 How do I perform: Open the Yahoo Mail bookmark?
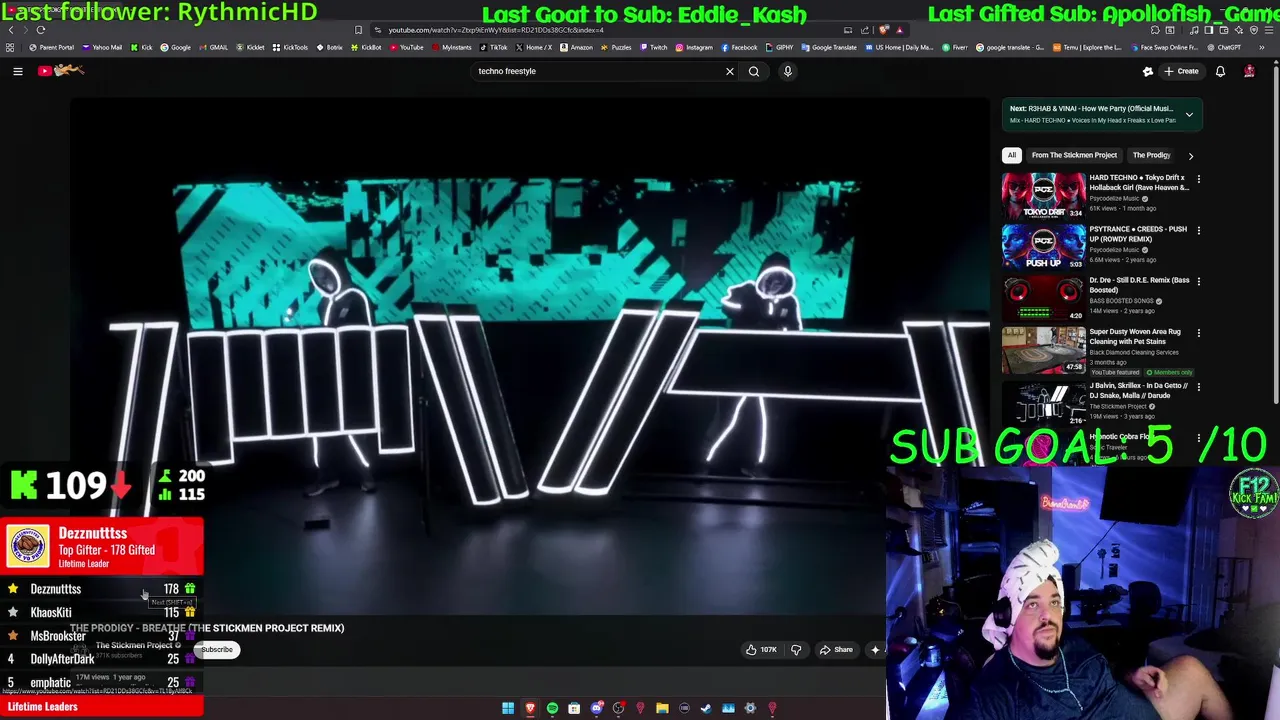[x=102, y=47]
